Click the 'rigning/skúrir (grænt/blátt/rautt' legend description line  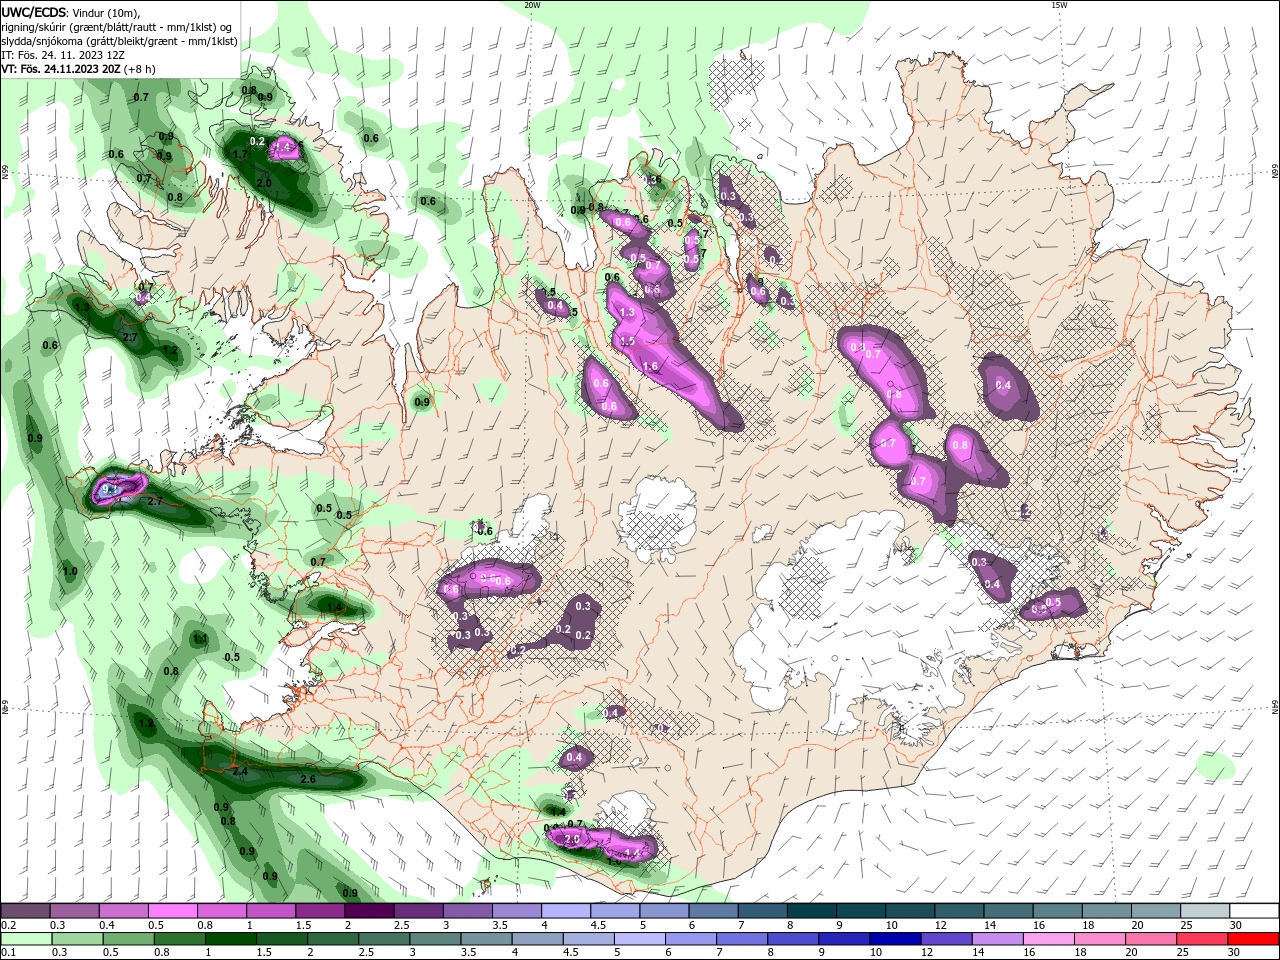pos(116,27)
